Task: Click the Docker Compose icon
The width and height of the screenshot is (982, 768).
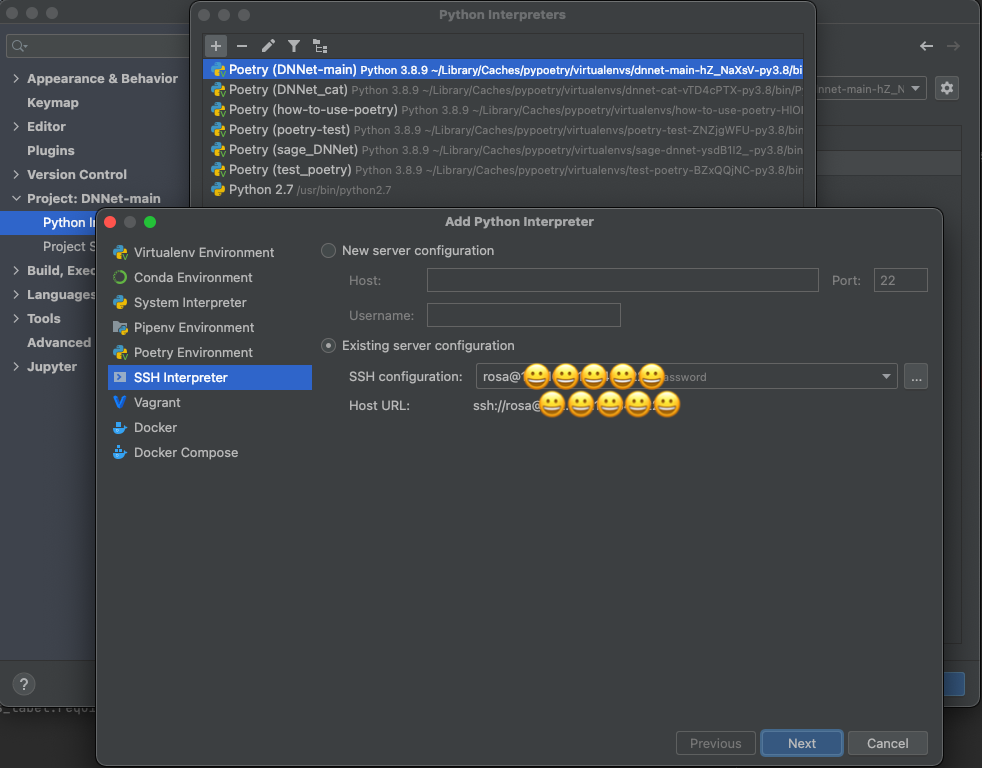Action: click(120, 452)
